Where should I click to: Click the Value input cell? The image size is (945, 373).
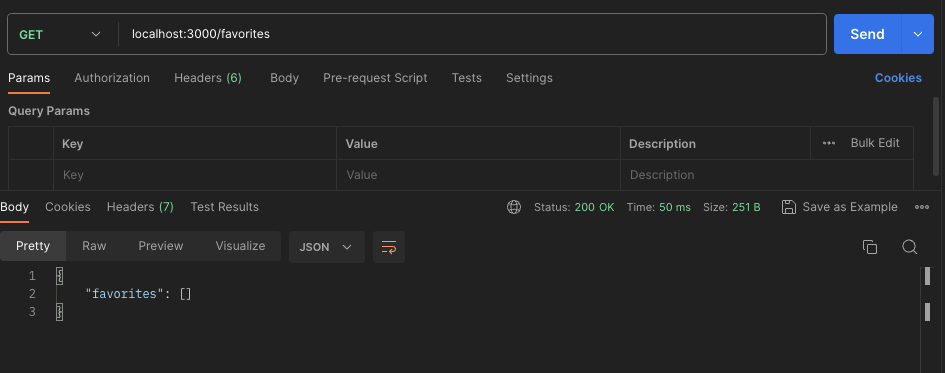[x=479, y=175]
